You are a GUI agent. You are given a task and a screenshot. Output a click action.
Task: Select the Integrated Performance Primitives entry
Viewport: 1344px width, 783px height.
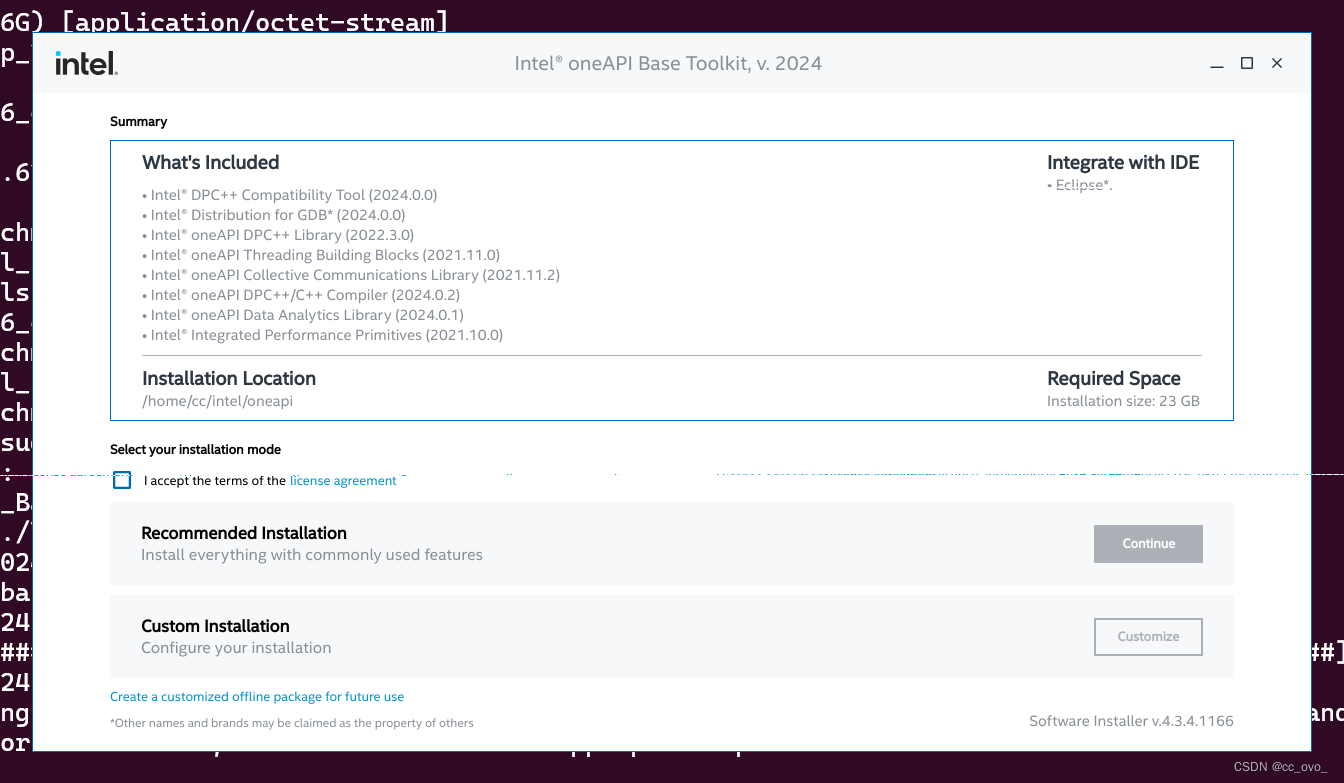(x=322, y=334)
